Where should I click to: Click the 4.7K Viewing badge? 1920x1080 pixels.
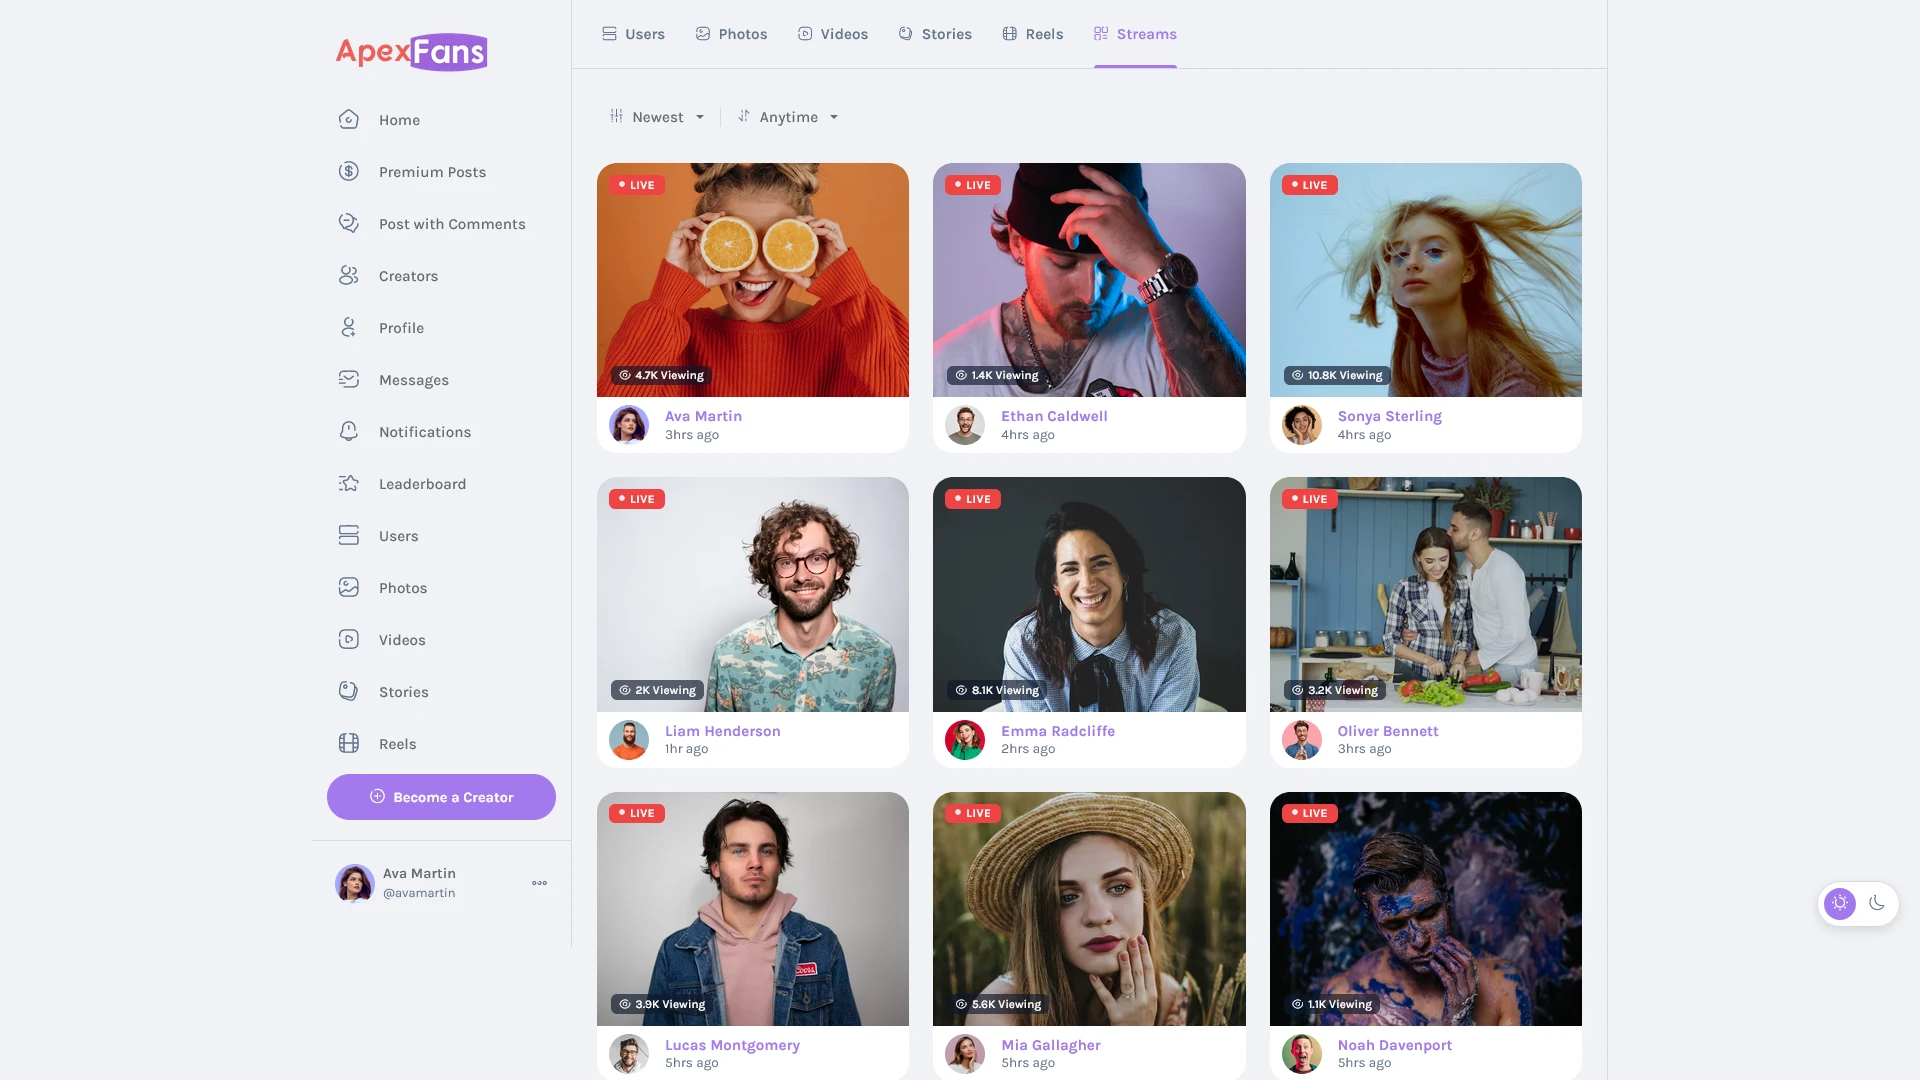coord(661,375)
